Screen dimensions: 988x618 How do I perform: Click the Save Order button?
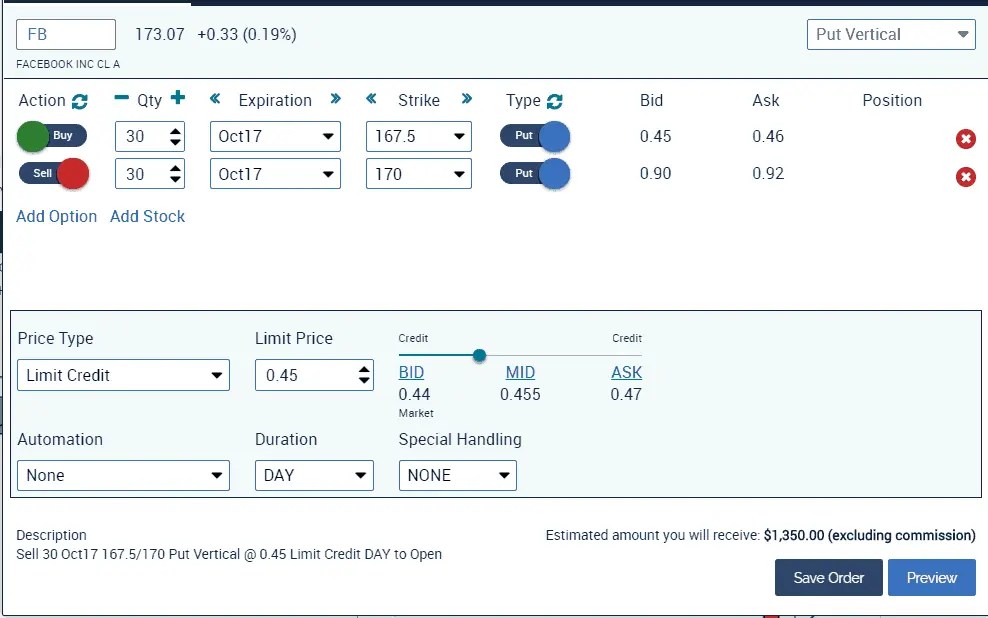tap(828, 577)
